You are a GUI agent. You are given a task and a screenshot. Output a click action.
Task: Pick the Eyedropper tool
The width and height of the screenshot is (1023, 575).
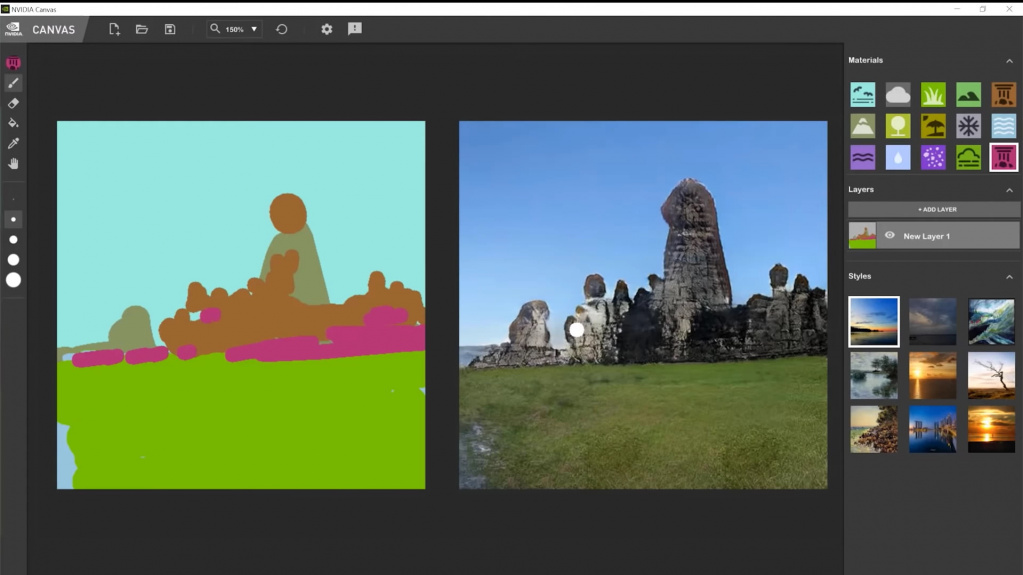click(13, 143)
